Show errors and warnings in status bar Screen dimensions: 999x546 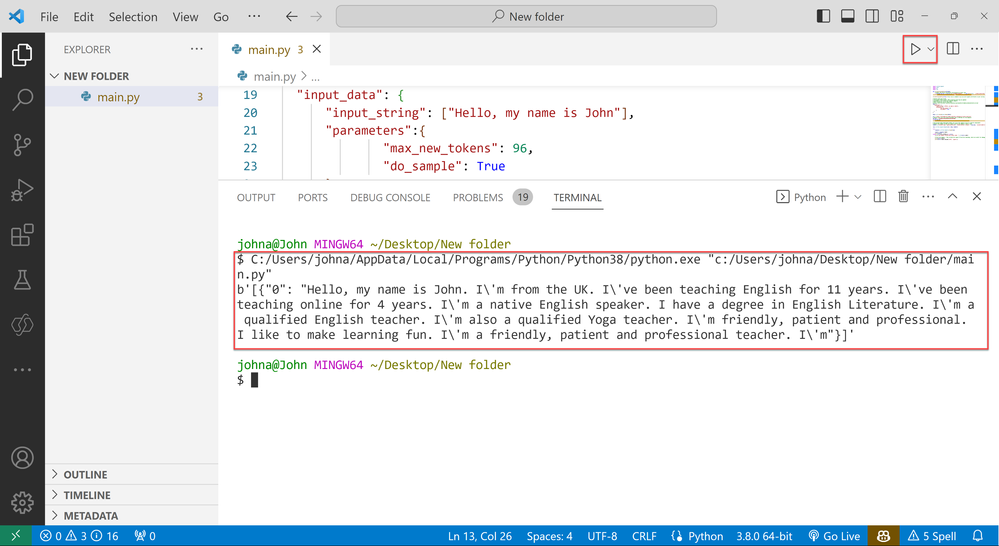[79, 536]
